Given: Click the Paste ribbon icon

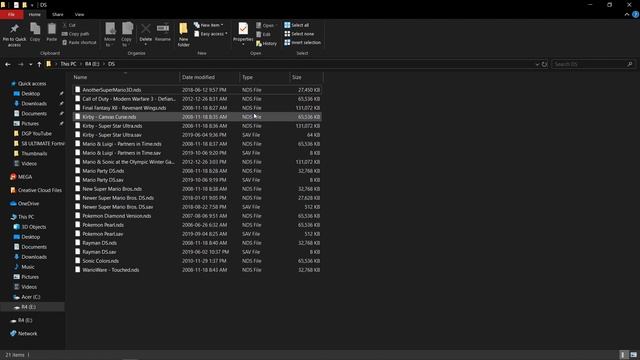Looking at the screenshot, I should tap(51, 32).
